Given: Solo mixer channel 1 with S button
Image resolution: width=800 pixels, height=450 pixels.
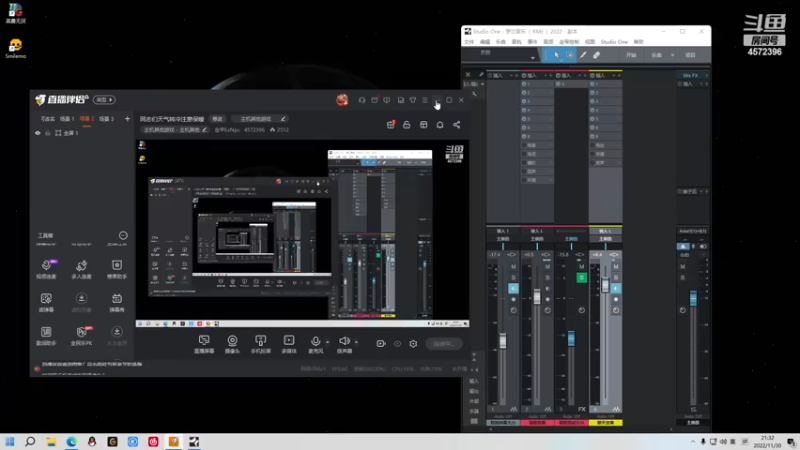Looking at the screenshot, I should pos(513,278).
